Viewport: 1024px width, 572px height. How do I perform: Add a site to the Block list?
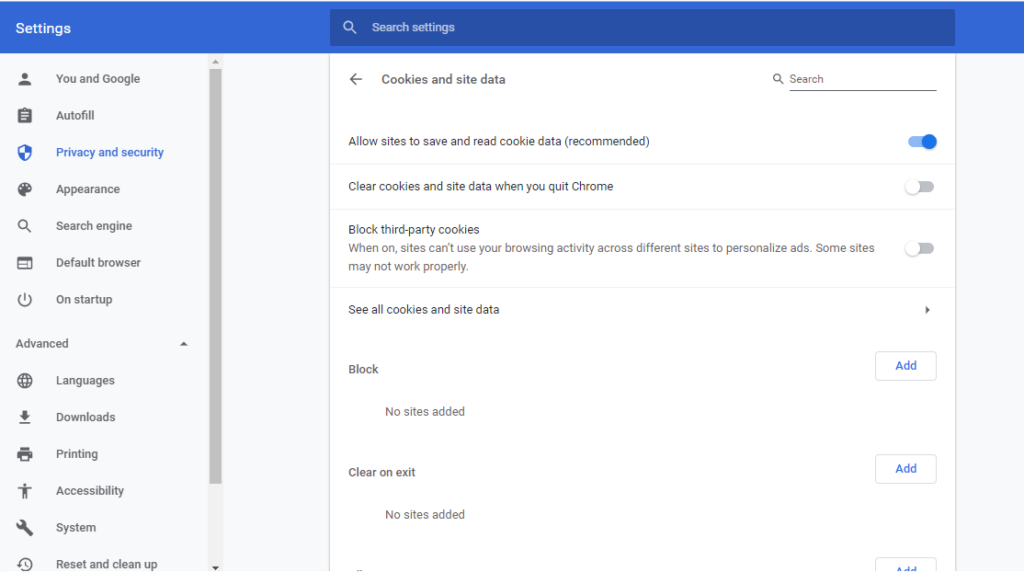[905, 366]
